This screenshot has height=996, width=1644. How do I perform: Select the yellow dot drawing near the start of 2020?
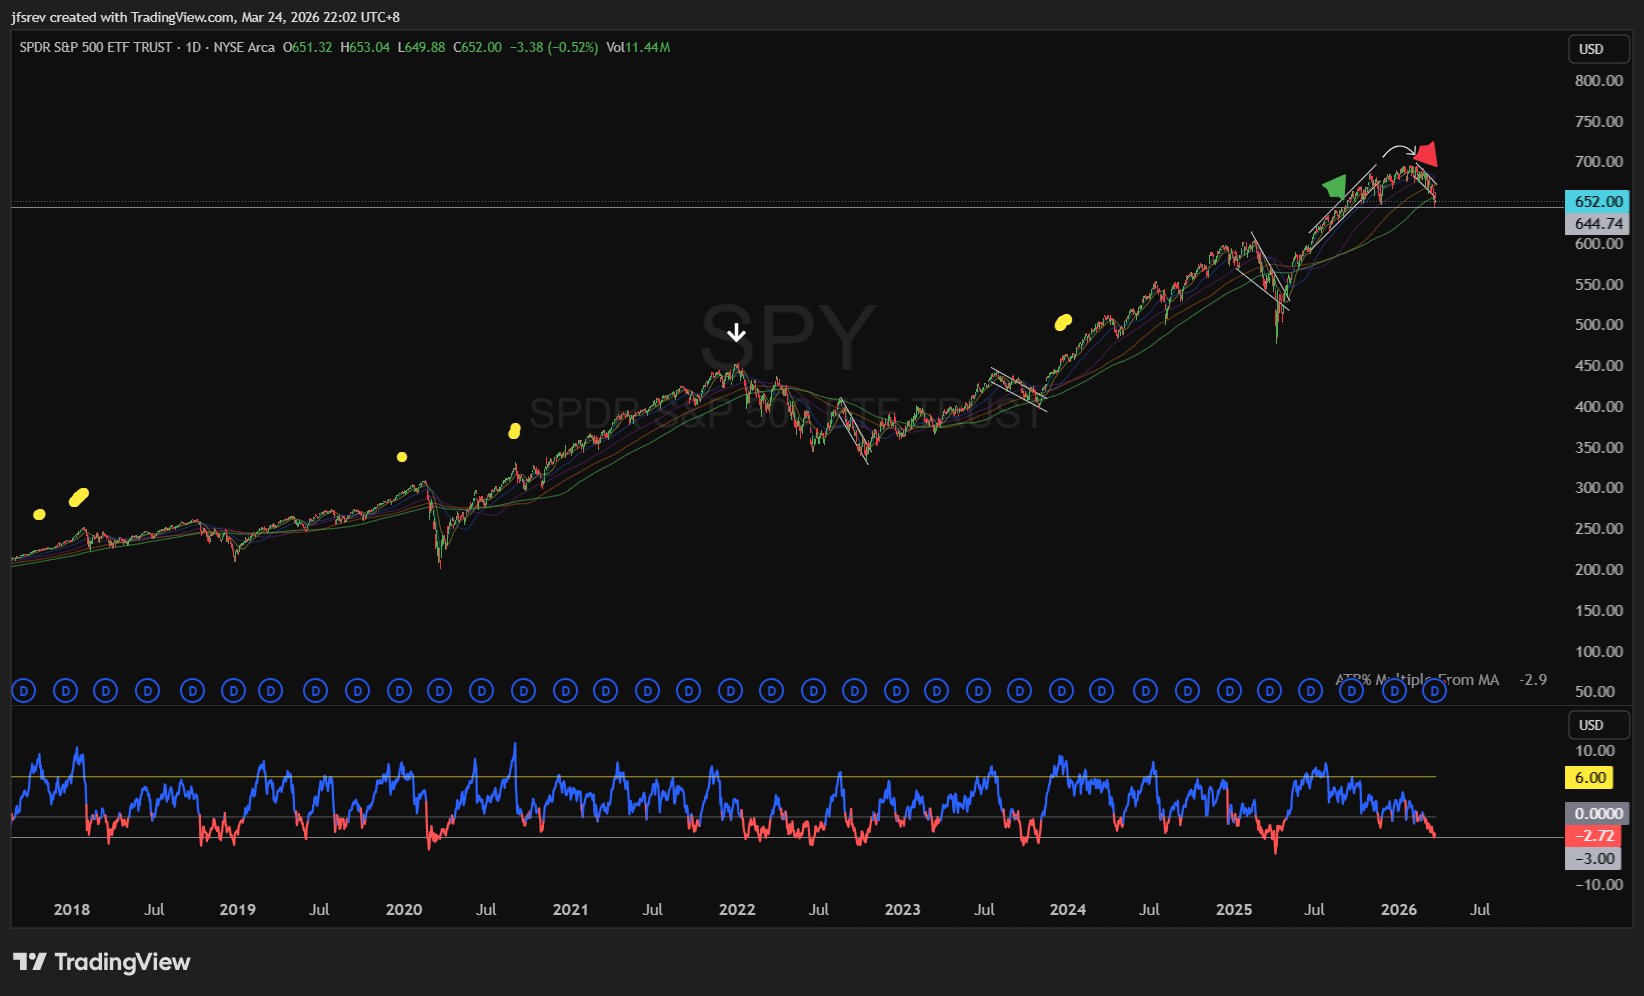pyautogui.click(x=402, y=457)
